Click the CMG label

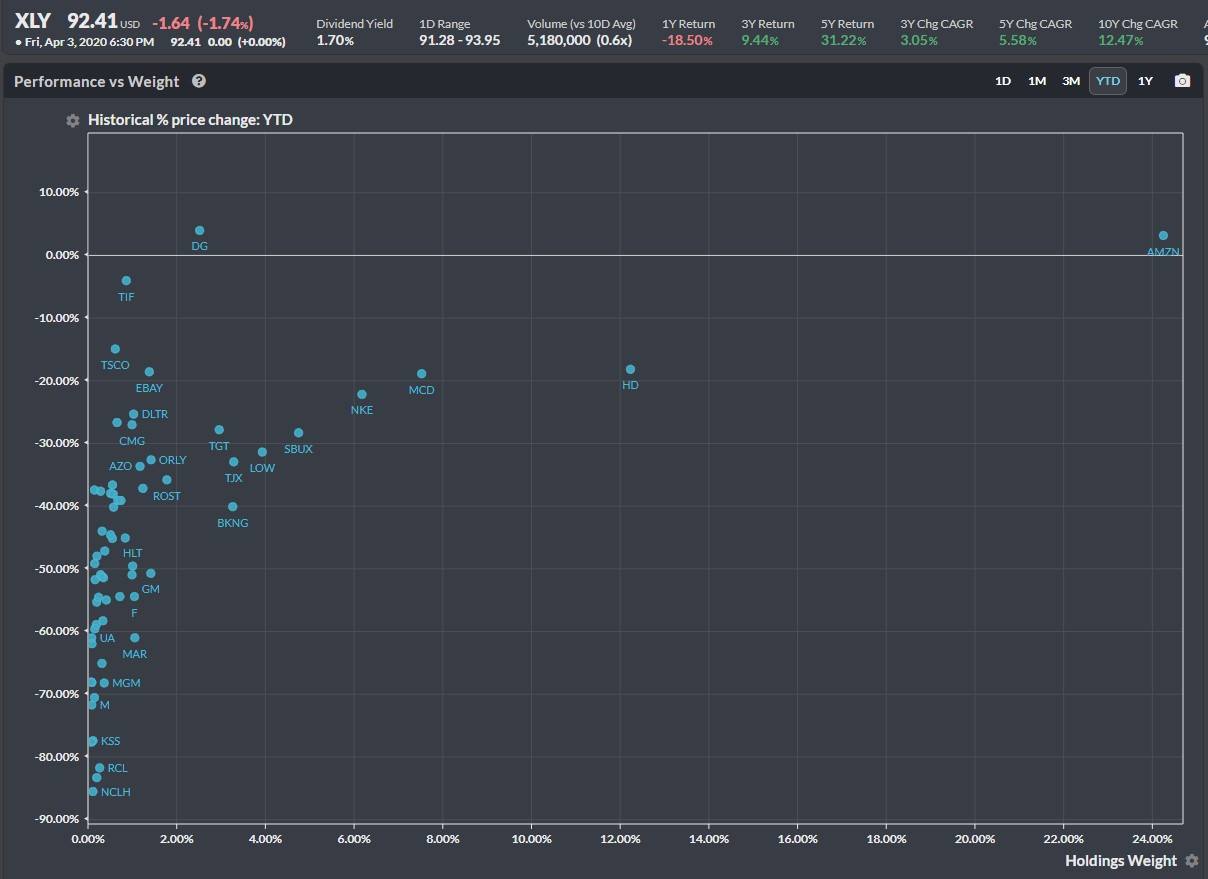(x=132, y=441)
